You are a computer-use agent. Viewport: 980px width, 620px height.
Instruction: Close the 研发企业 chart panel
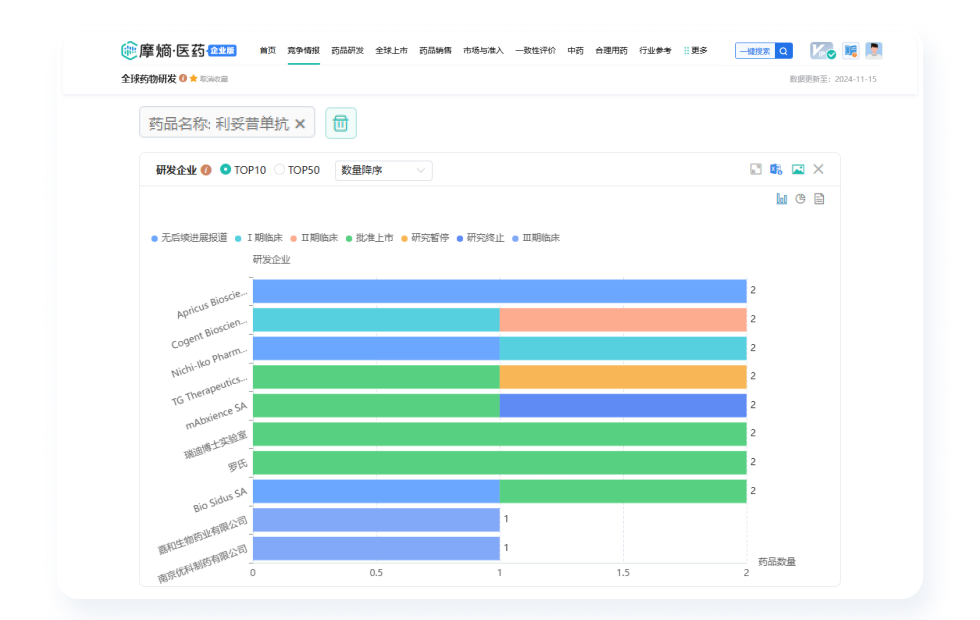(x=819, y=169)
